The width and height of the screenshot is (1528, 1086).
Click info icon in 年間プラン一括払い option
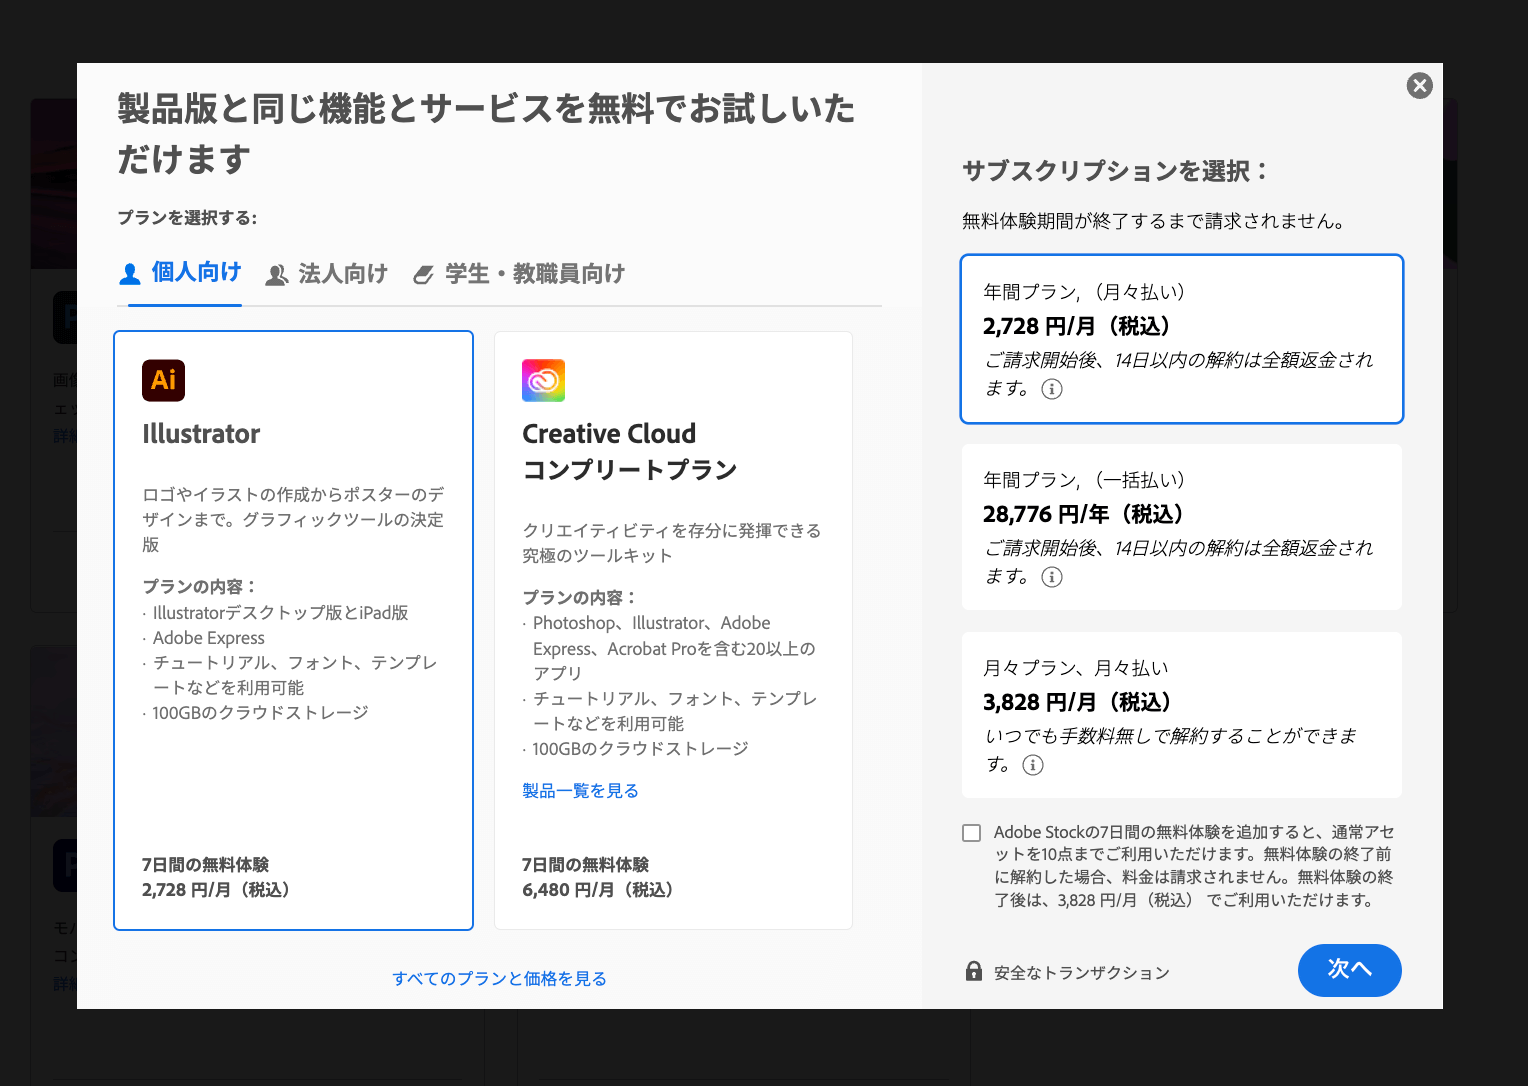click(1051, 577)
